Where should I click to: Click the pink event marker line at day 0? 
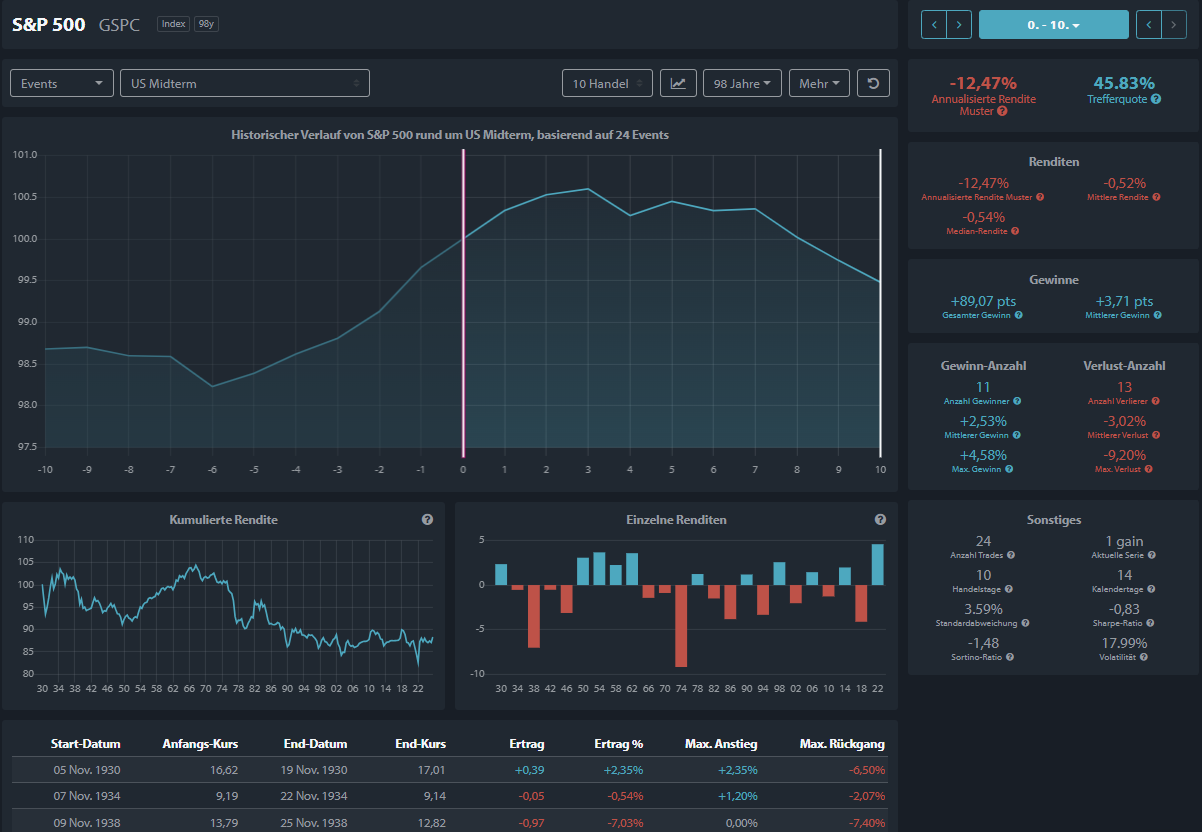[463, 302]
